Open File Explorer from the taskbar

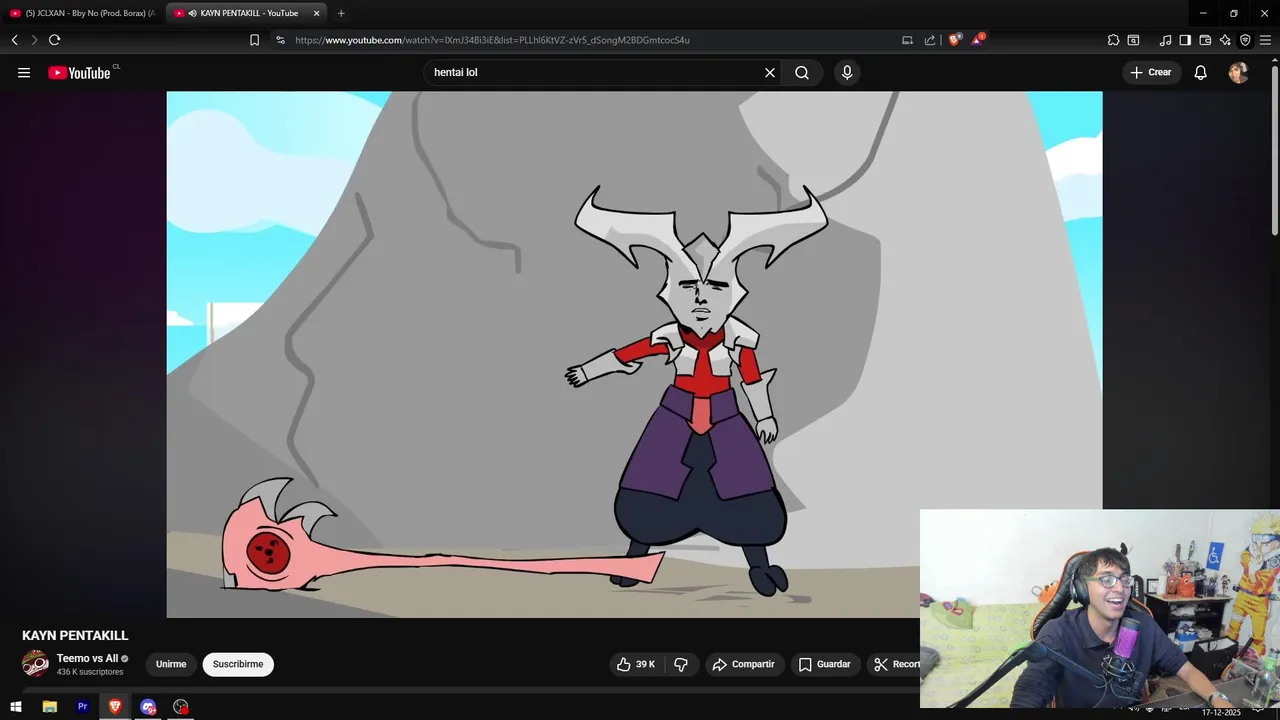[49, 707]
